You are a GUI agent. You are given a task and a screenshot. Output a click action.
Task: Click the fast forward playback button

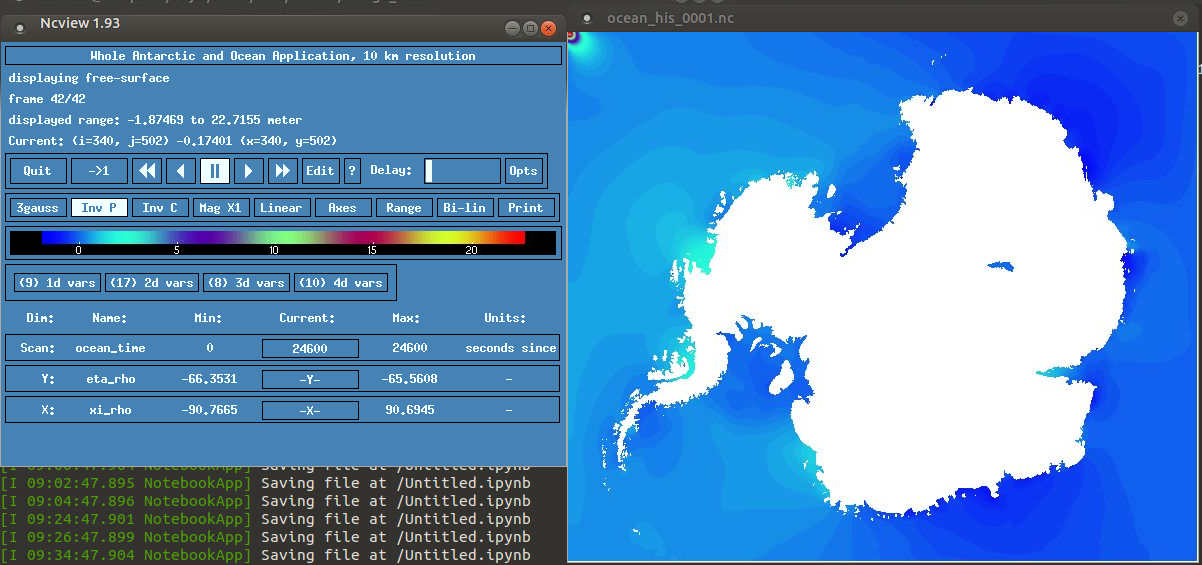tap(283, 171)
